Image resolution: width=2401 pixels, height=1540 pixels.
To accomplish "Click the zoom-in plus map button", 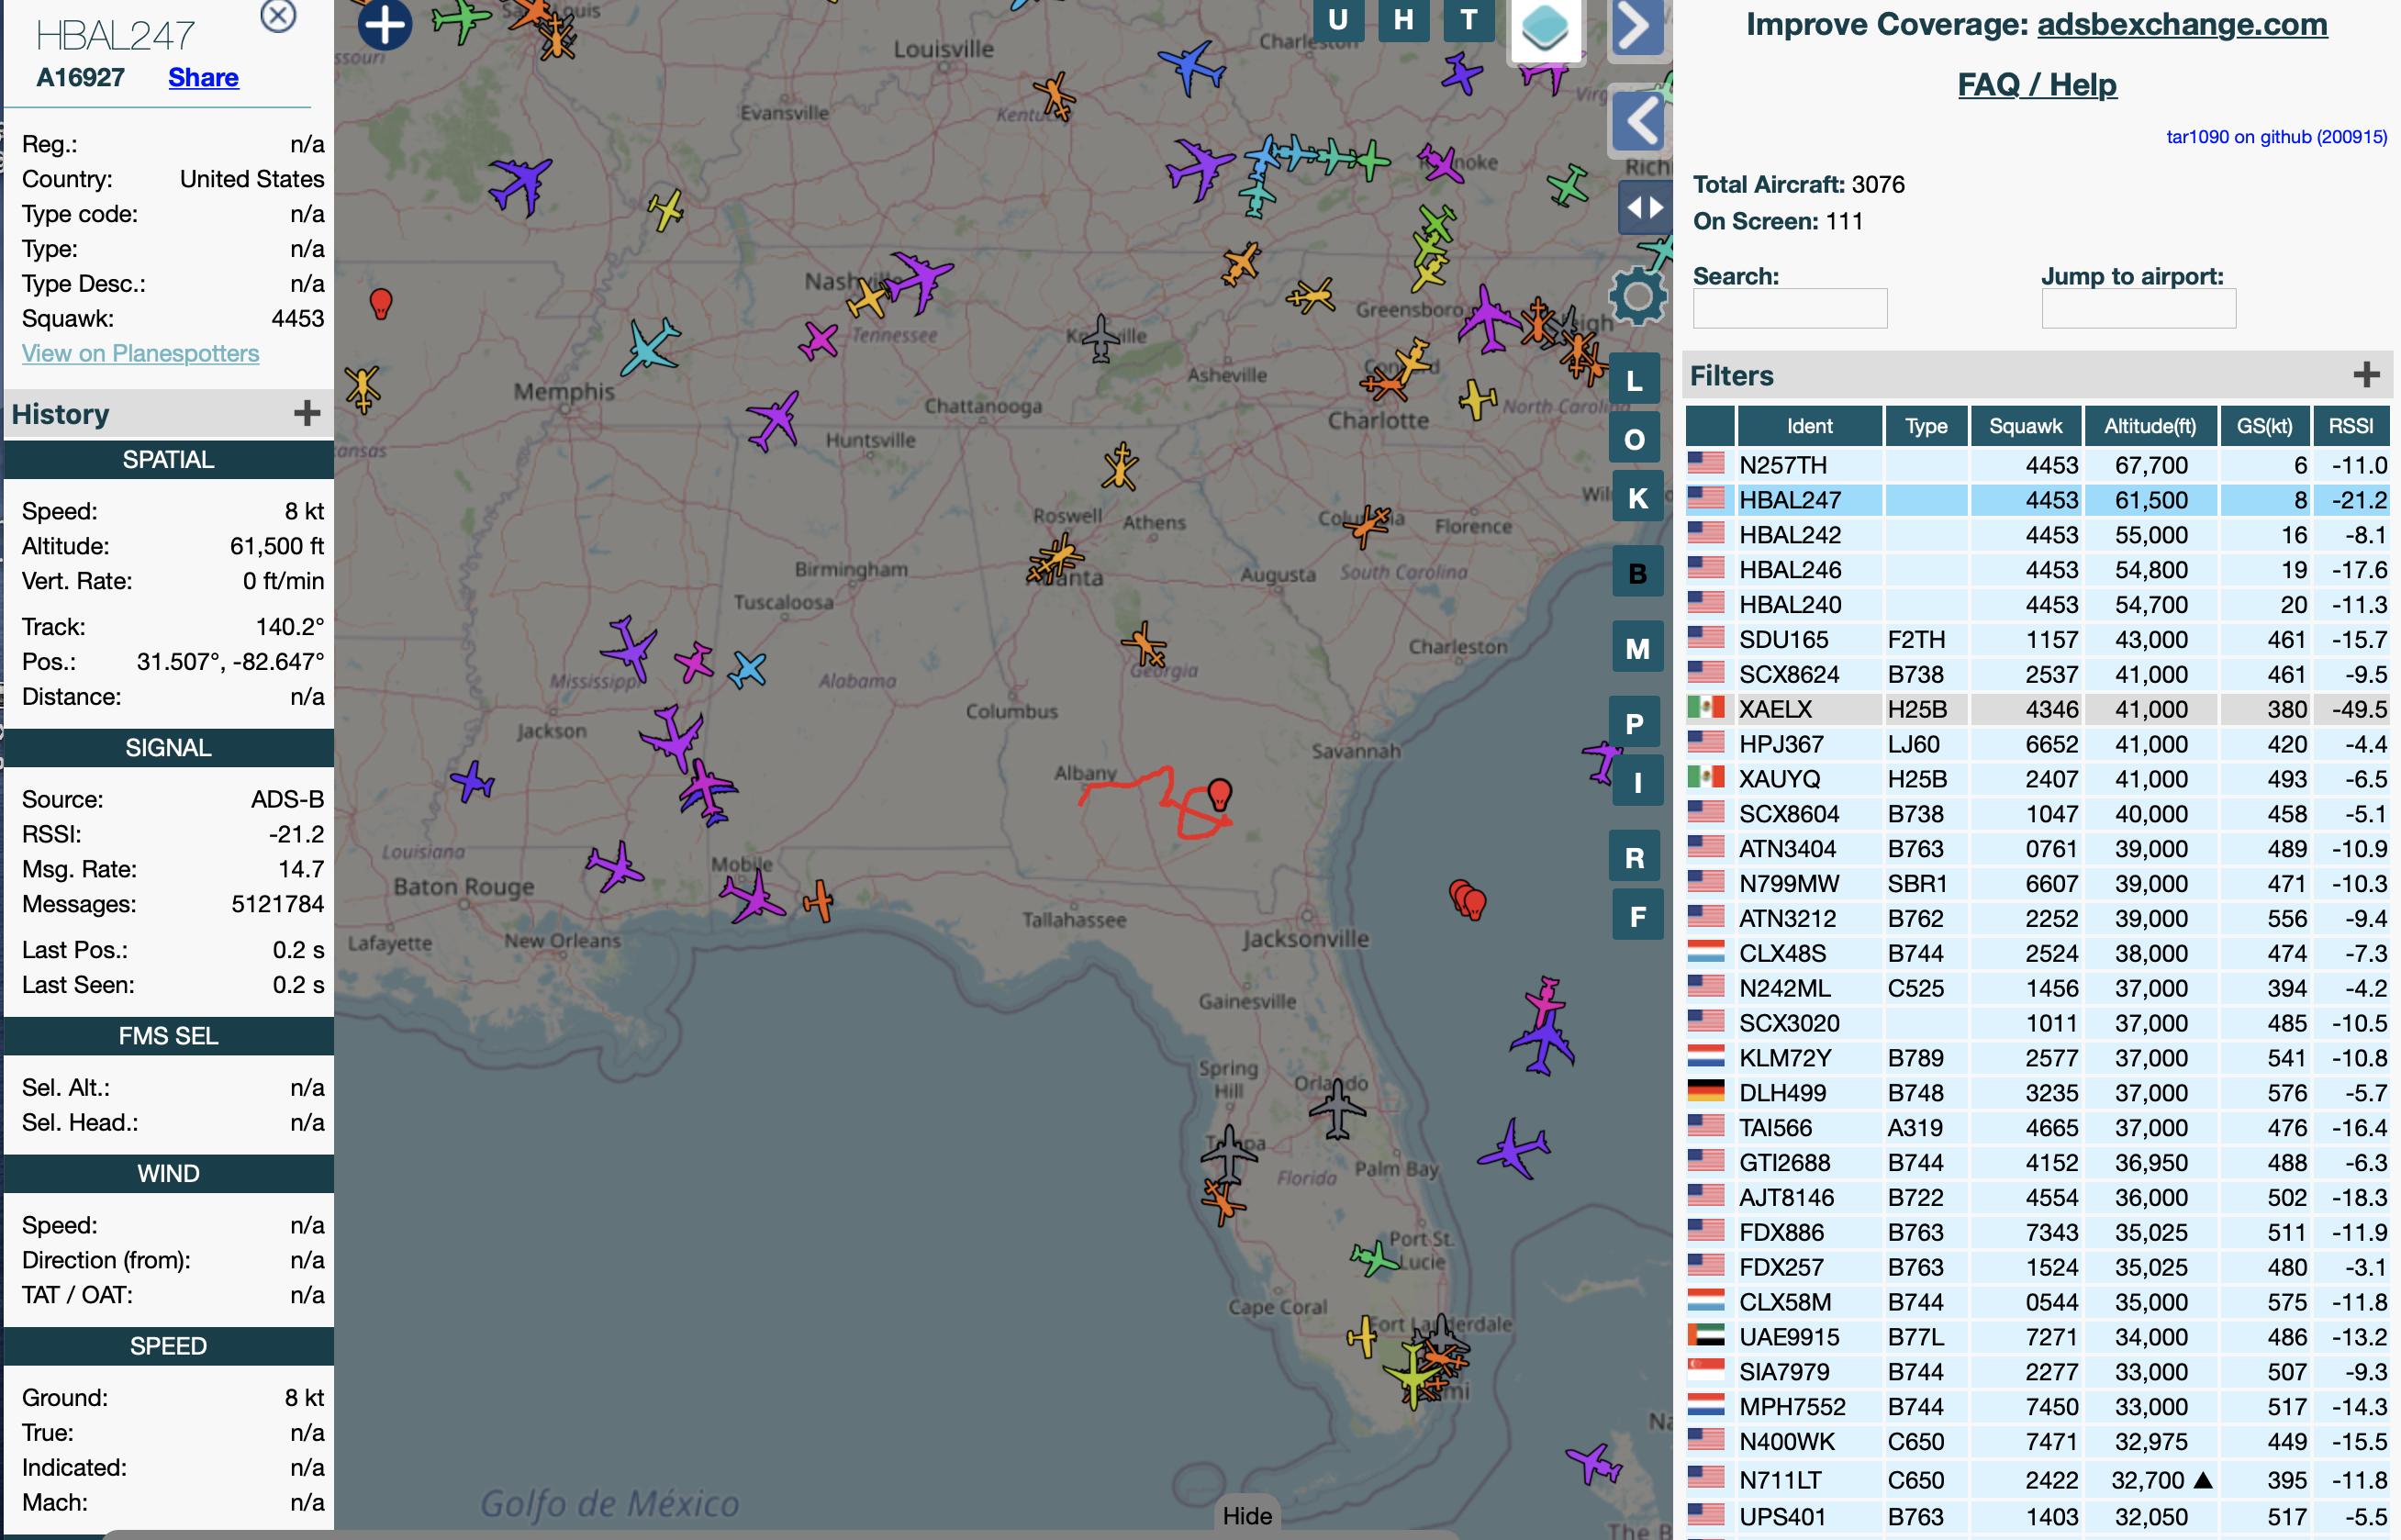I will pos(385,24).
